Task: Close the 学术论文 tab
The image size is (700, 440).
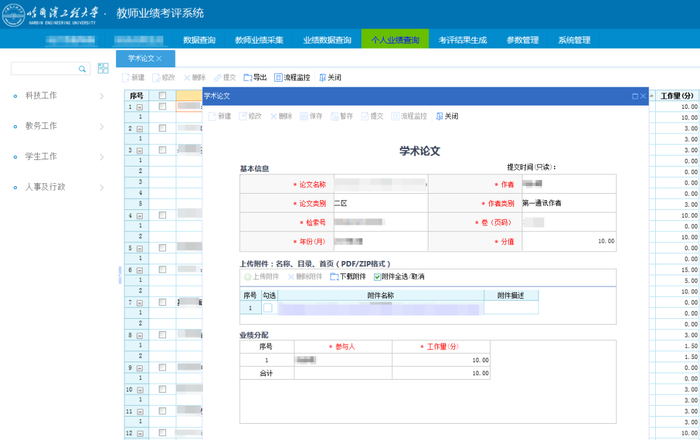Action: [x=158, y=59]
